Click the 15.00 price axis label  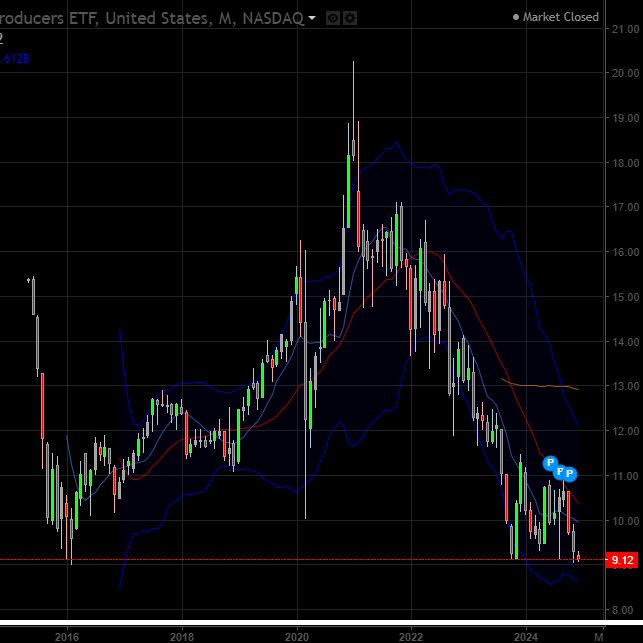click(x=625, y=297)
